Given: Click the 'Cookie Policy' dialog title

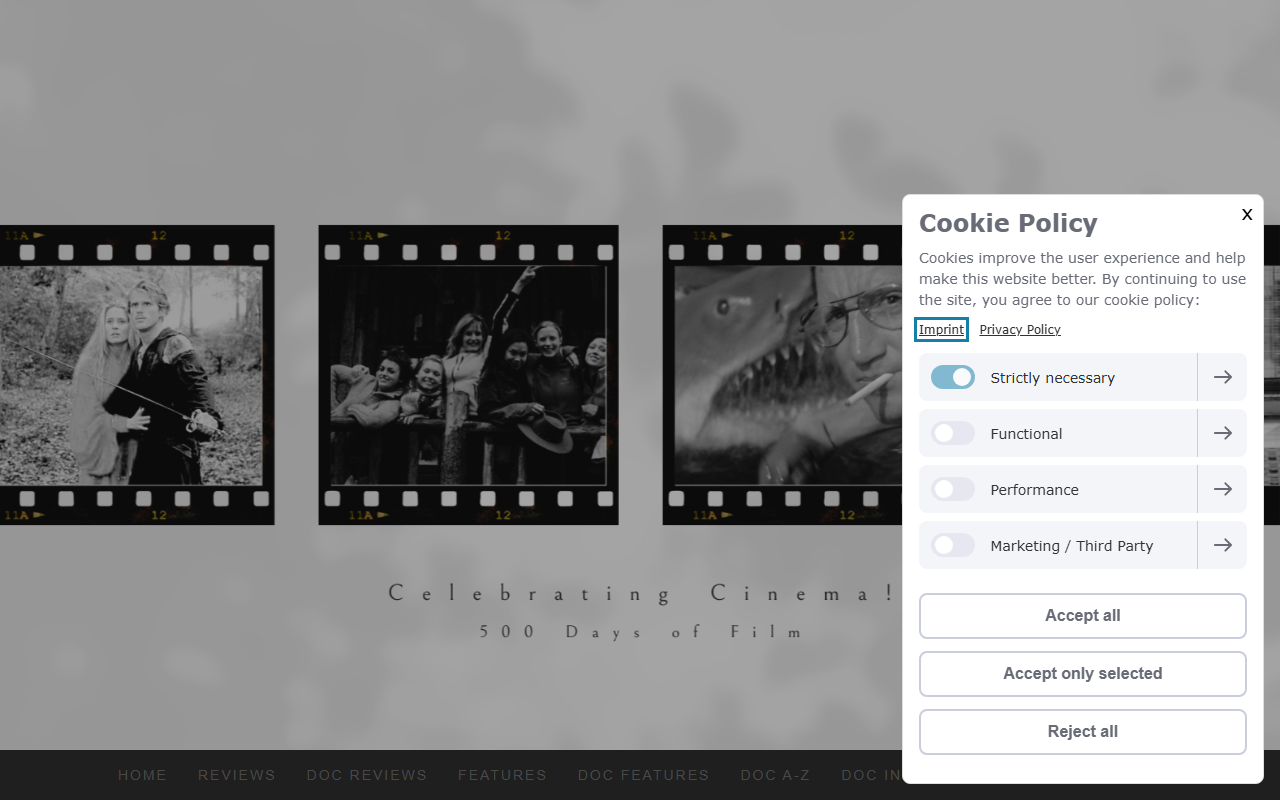Looking at the screenshot, I should coord(1008,223).
